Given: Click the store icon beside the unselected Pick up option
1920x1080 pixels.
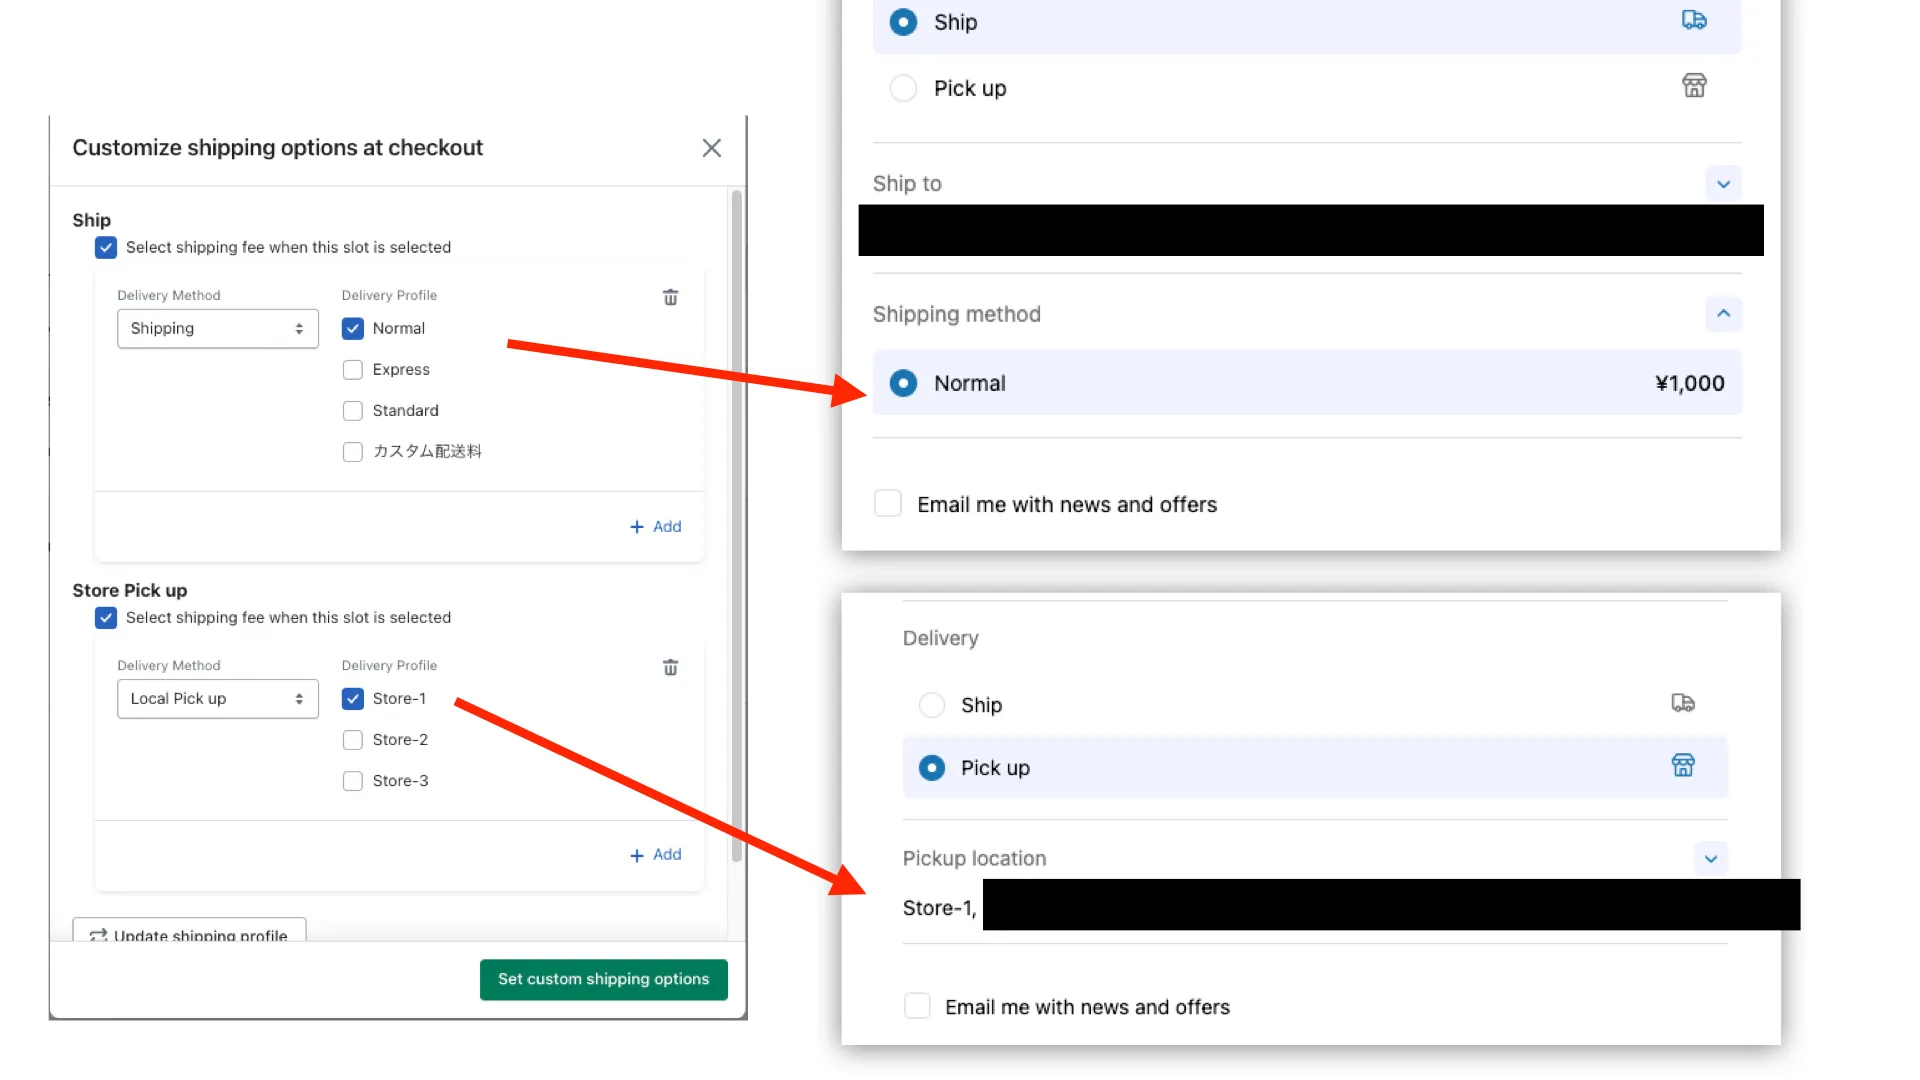Looking at the screenshot, I should pos(1693,86).
